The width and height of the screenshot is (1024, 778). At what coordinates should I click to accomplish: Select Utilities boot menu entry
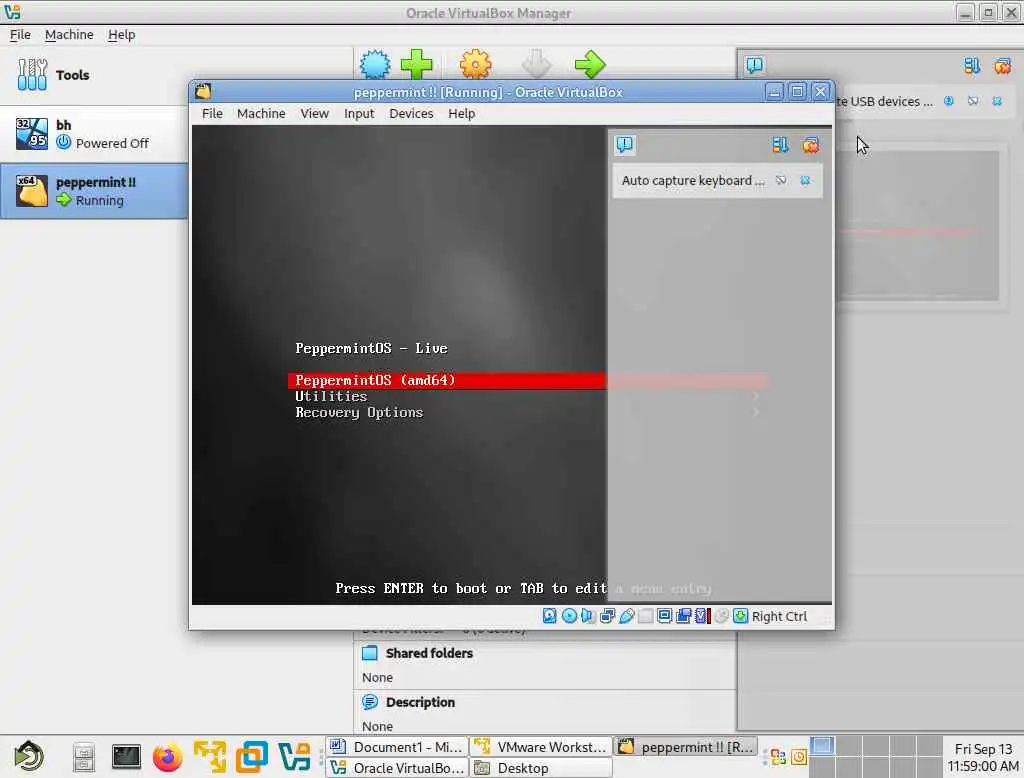[331, 397]
